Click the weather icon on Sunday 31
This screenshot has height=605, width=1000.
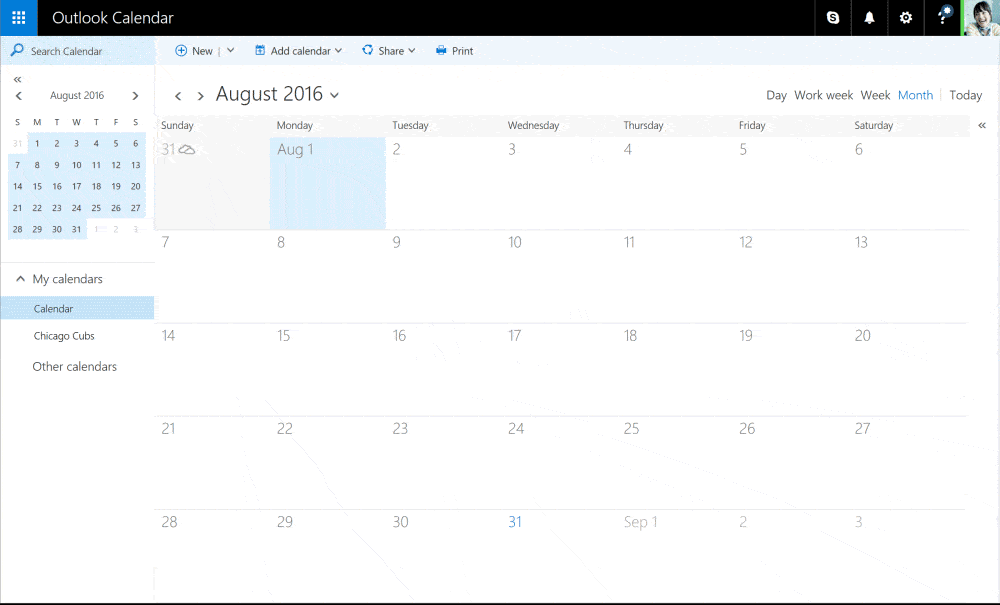click(187, 150)
